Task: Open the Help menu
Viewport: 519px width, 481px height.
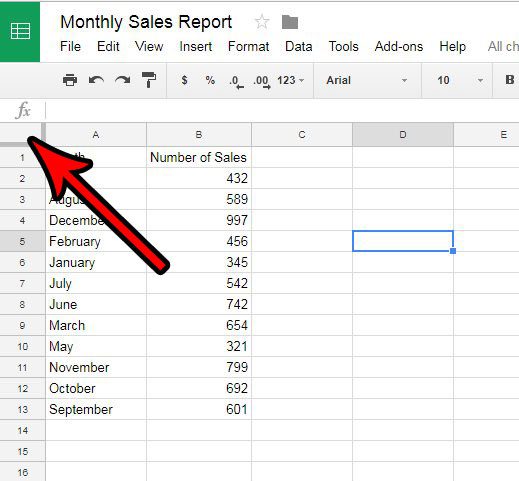Action: [452, 46]
